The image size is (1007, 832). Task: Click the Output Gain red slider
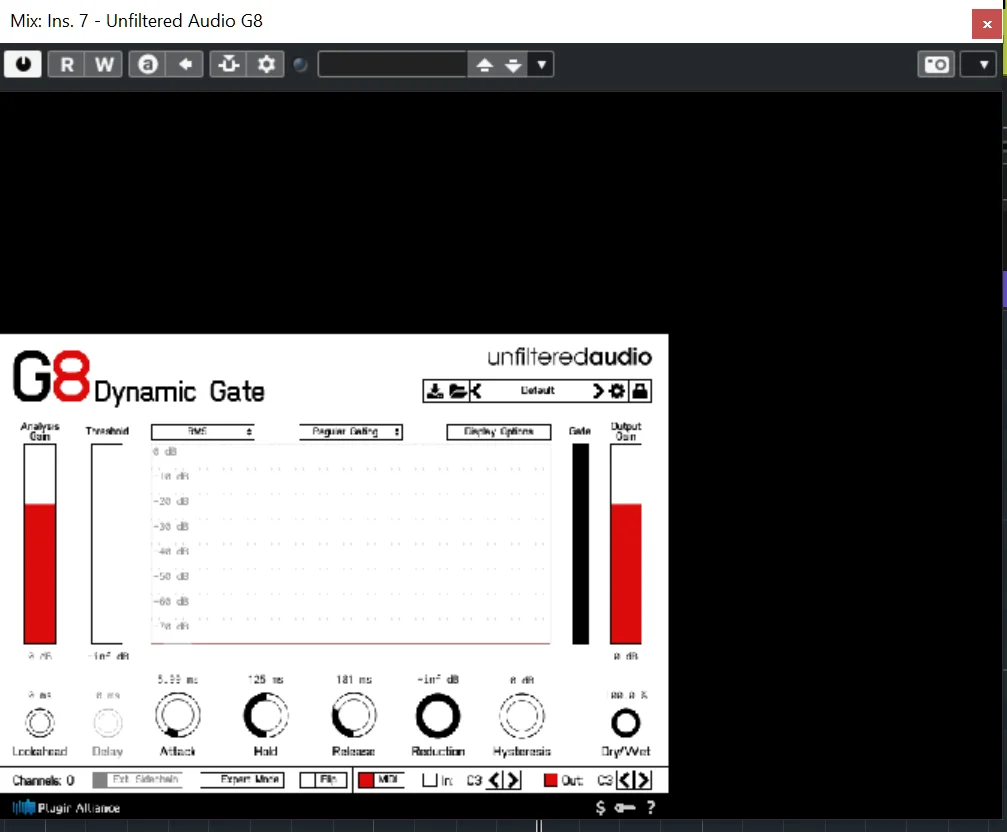click(626, 543)
